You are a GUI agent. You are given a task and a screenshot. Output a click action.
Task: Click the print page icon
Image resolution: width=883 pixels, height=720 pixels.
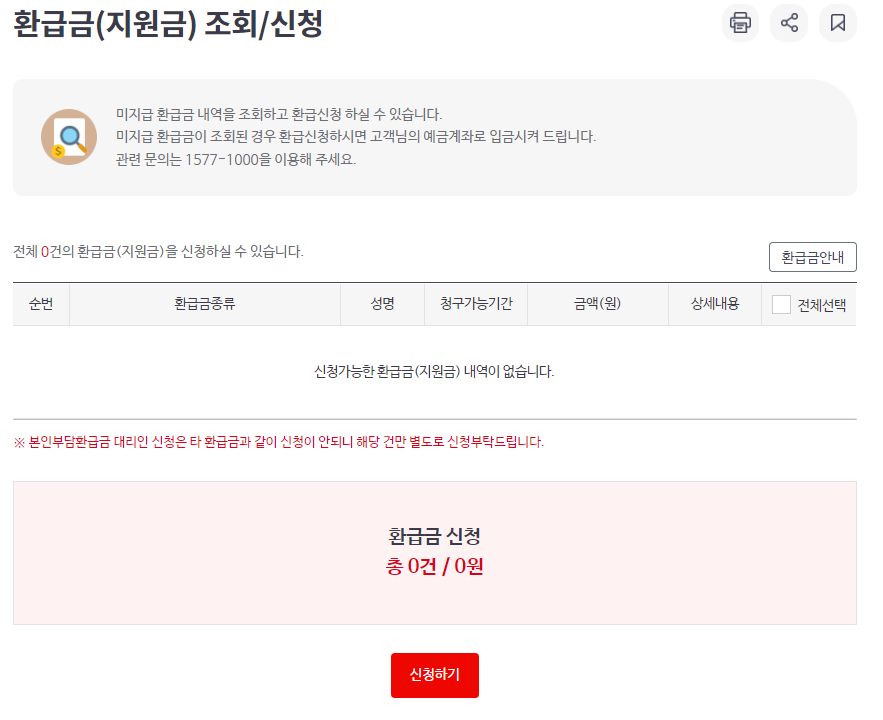click(x=740, y=23)
